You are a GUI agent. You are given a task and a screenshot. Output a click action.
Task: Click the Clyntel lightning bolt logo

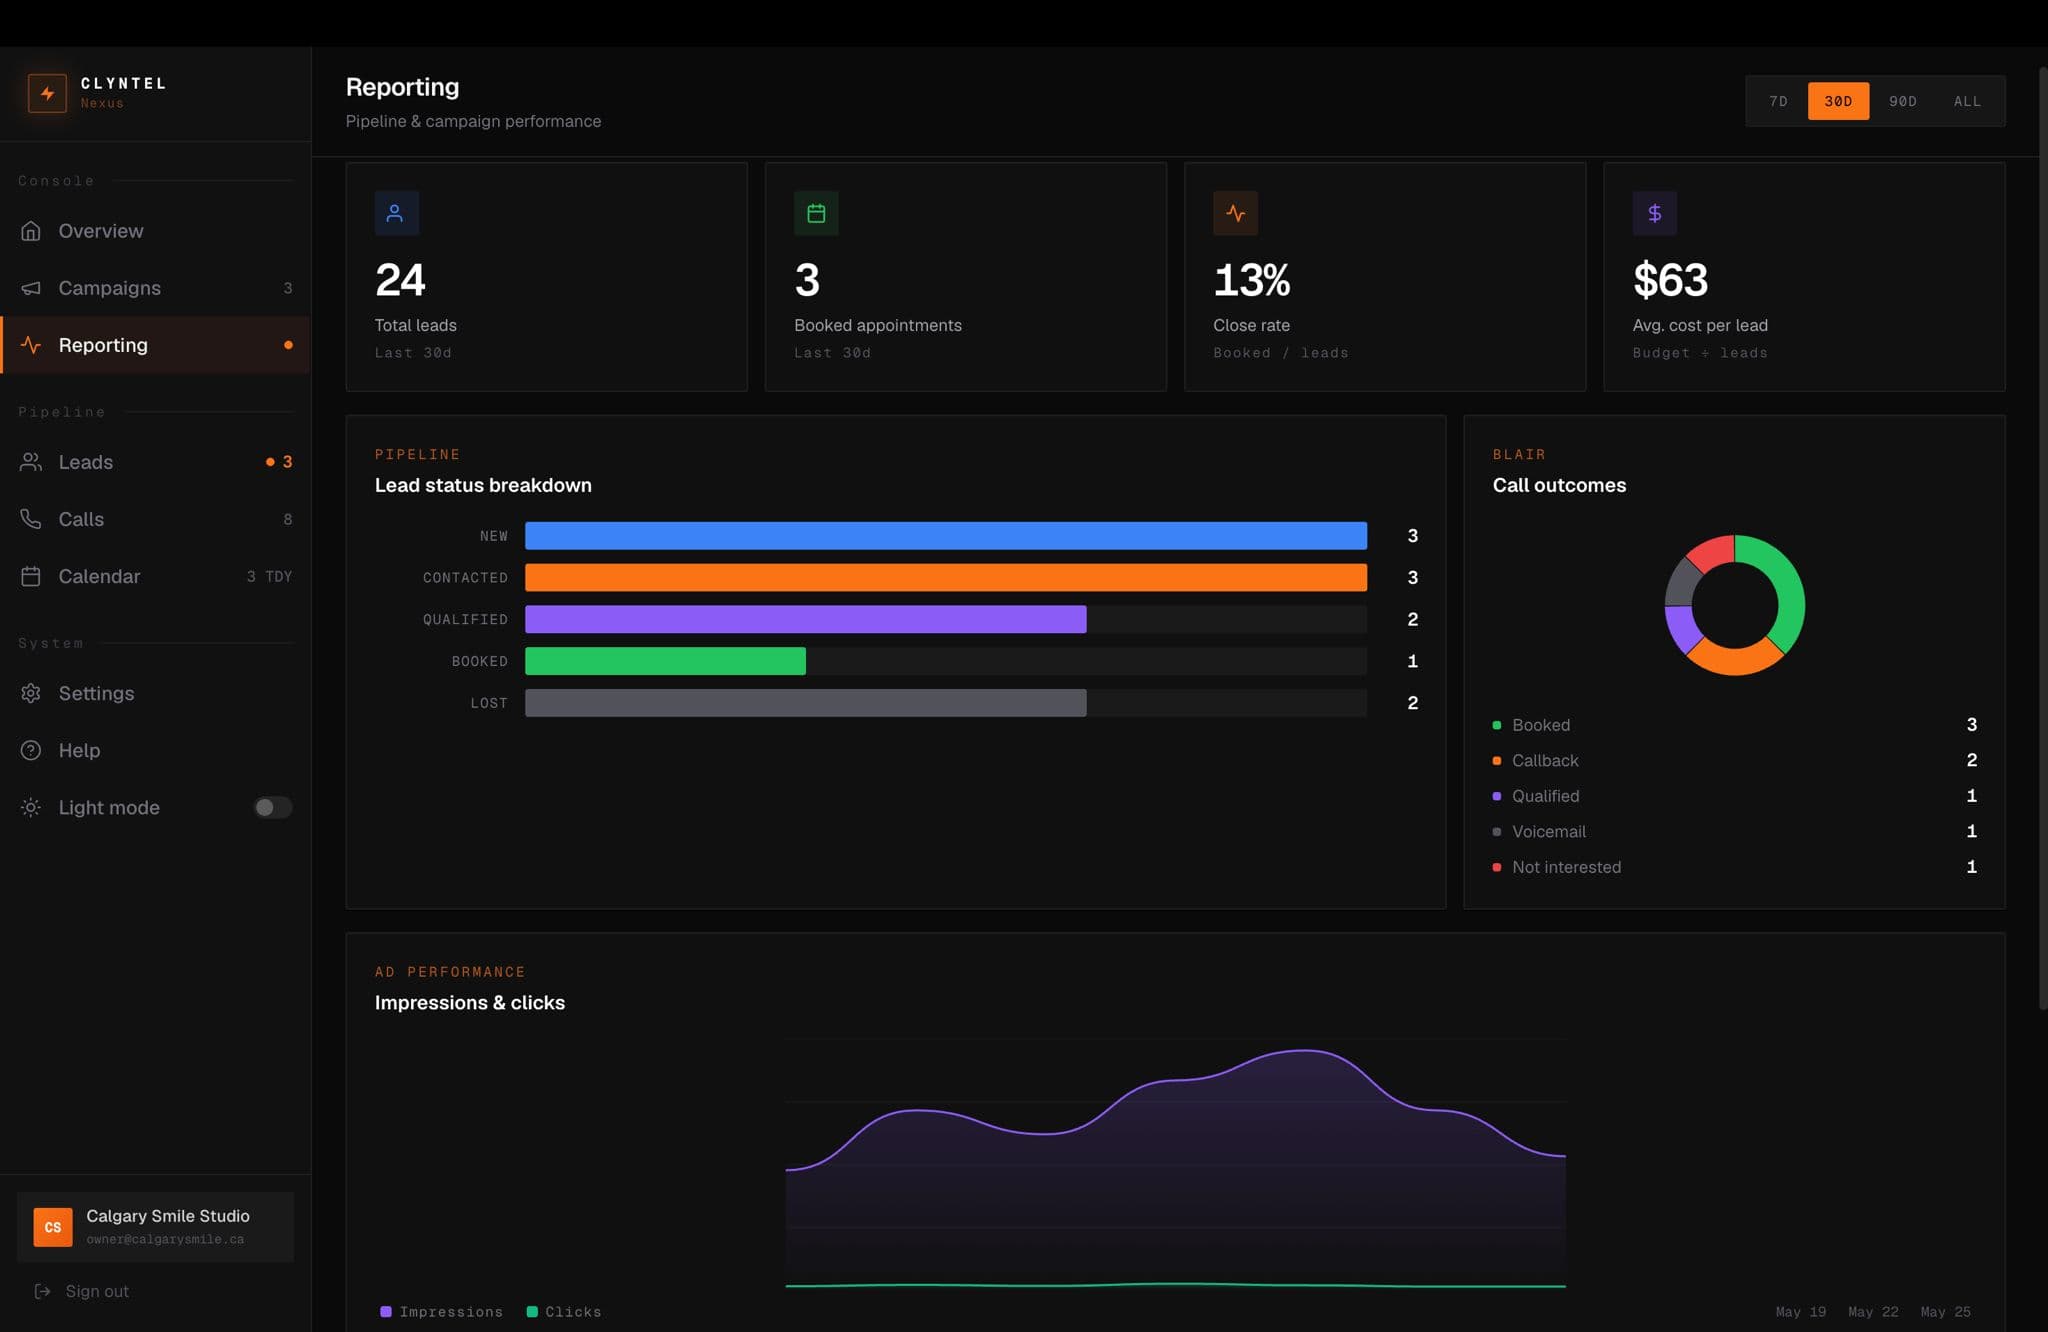pos(47,93)
